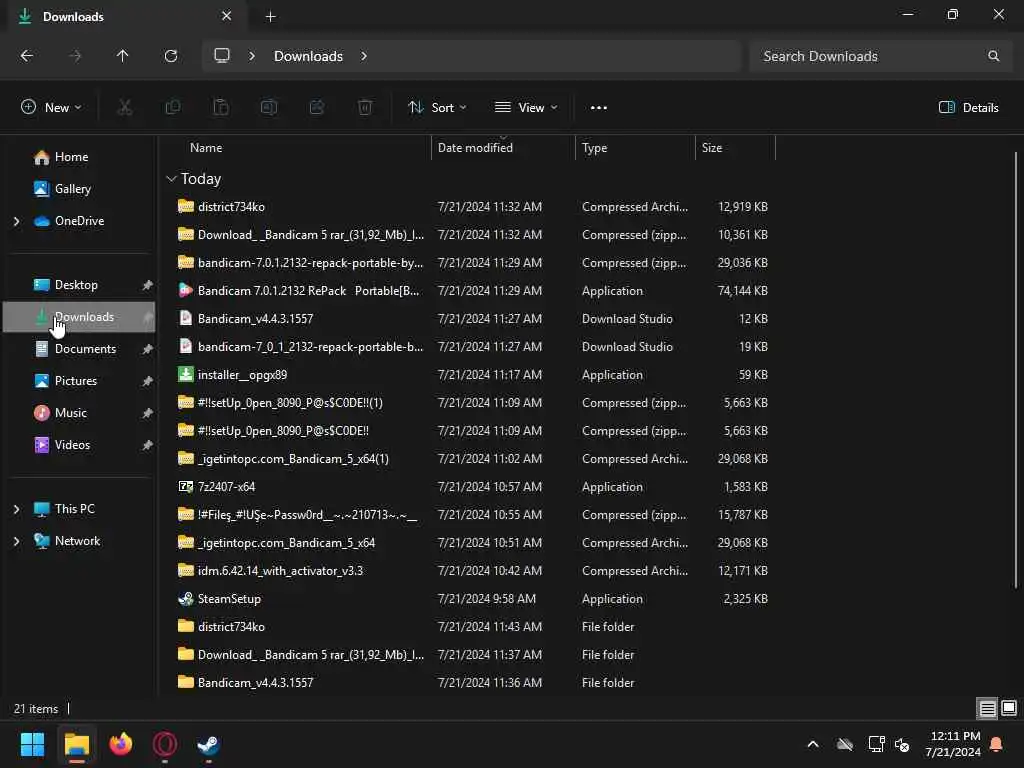Image resolution: width=1024 pixels, height=768 pixels.
Task: Sort by the Type column header
Action: [635, 148]
